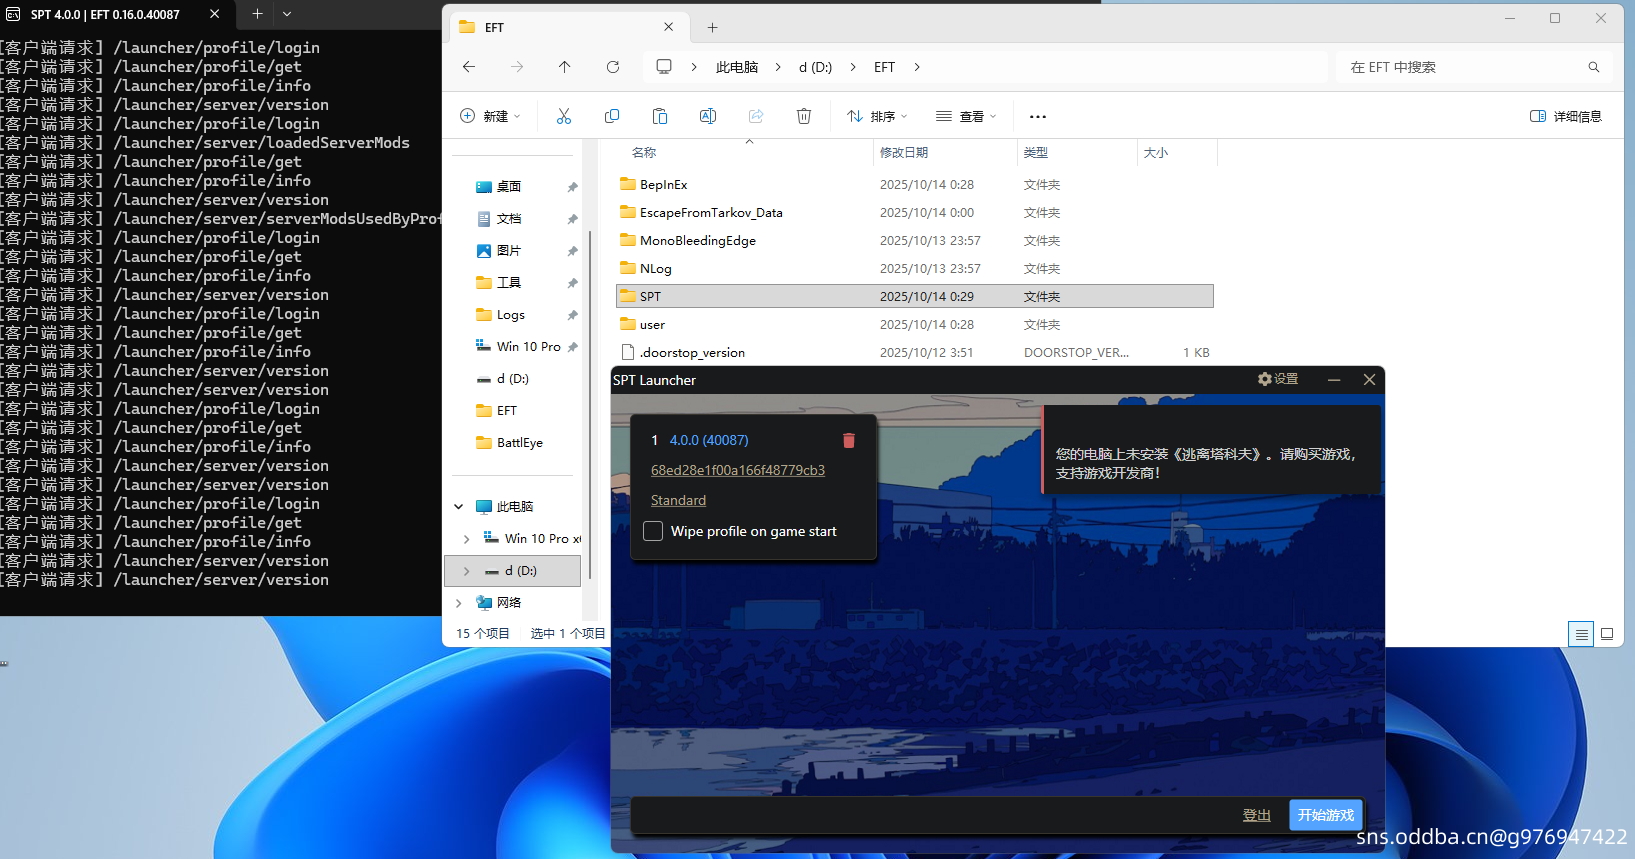Click the Paste clipboard icon
The image size is (1635, 859).
tap(660, 116)
